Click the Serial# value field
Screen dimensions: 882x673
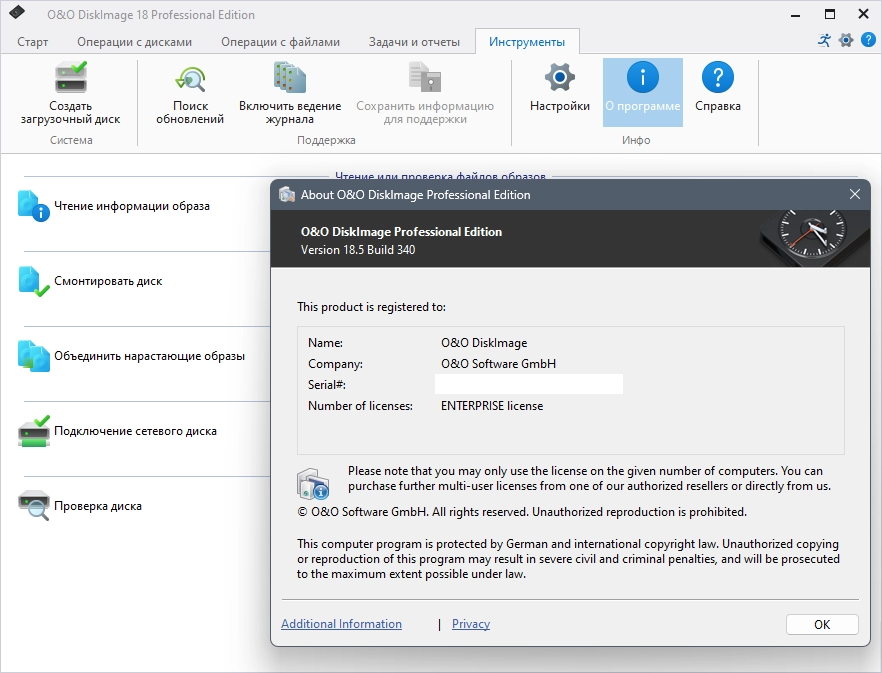(529, 384)
